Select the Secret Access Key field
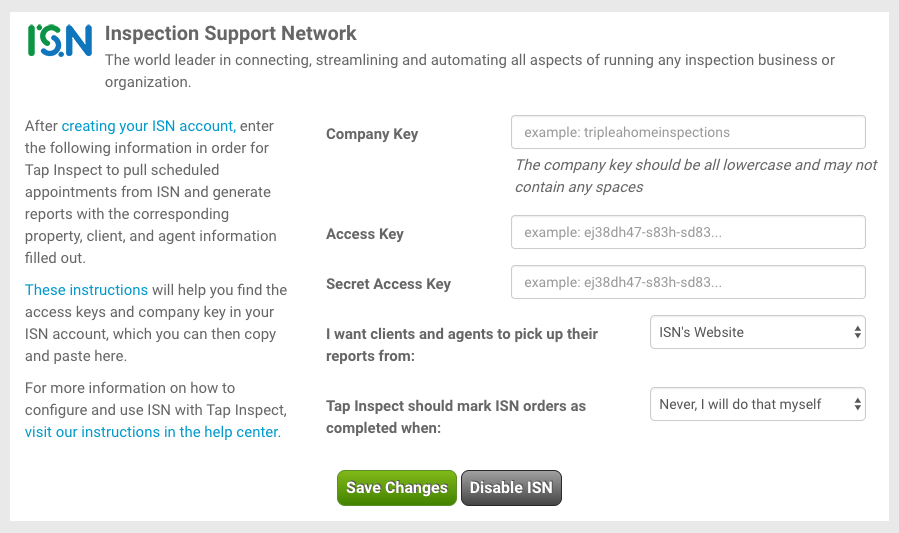 click(688, 282)
